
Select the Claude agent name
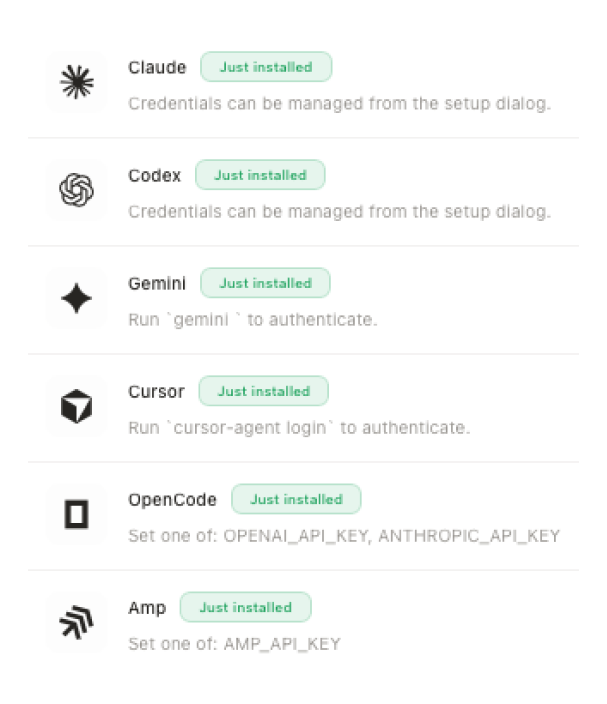coord(157,68)
